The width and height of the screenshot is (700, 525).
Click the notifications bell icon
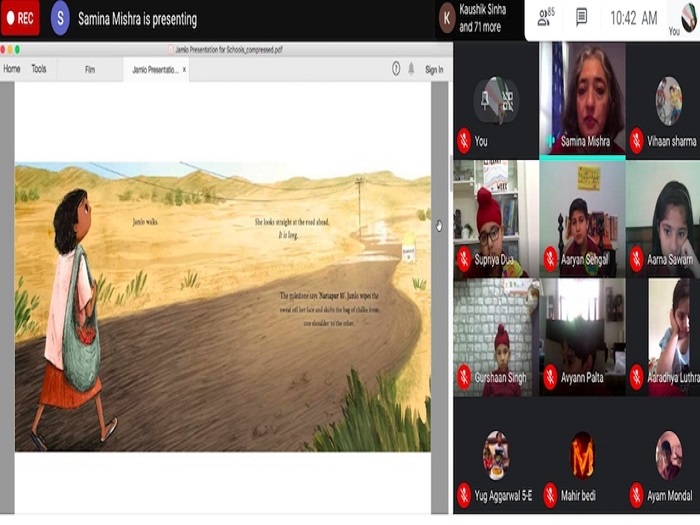coord(411,69)
